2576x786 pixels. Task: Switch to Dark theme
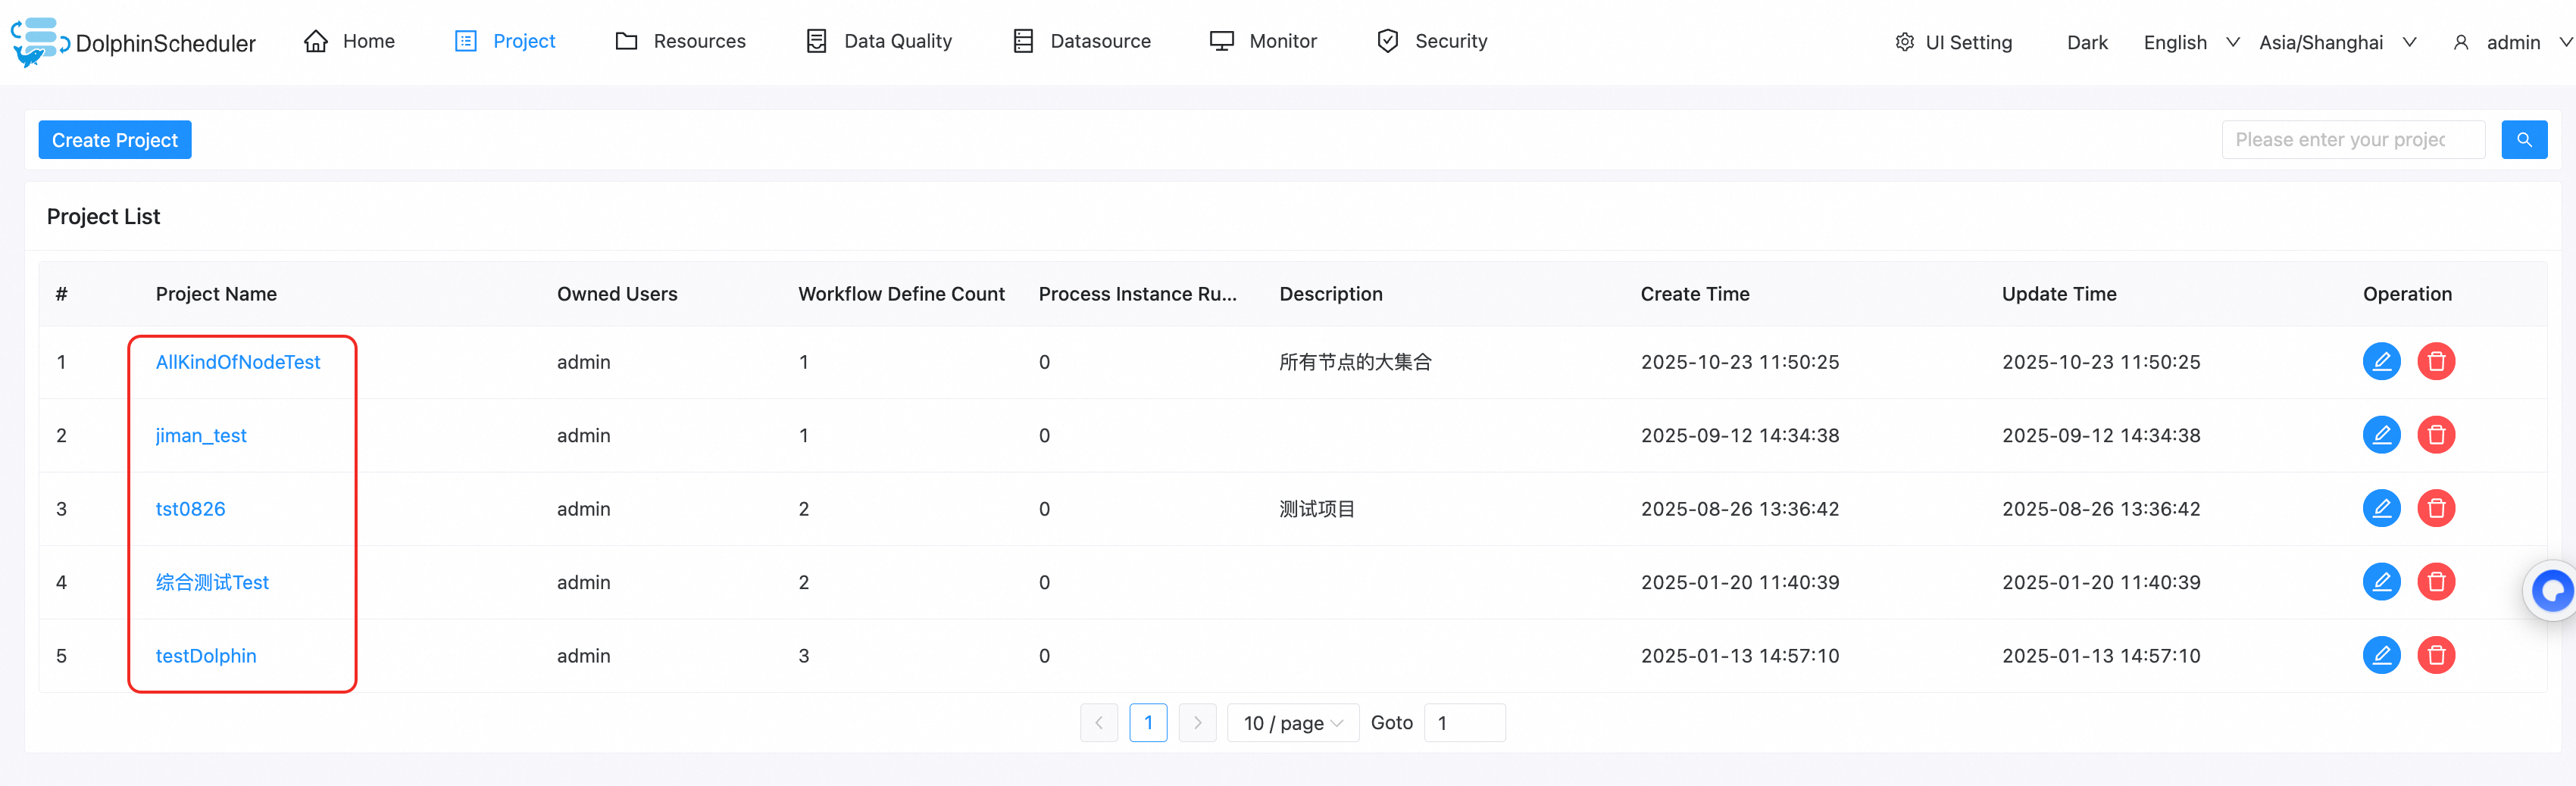2087,42
